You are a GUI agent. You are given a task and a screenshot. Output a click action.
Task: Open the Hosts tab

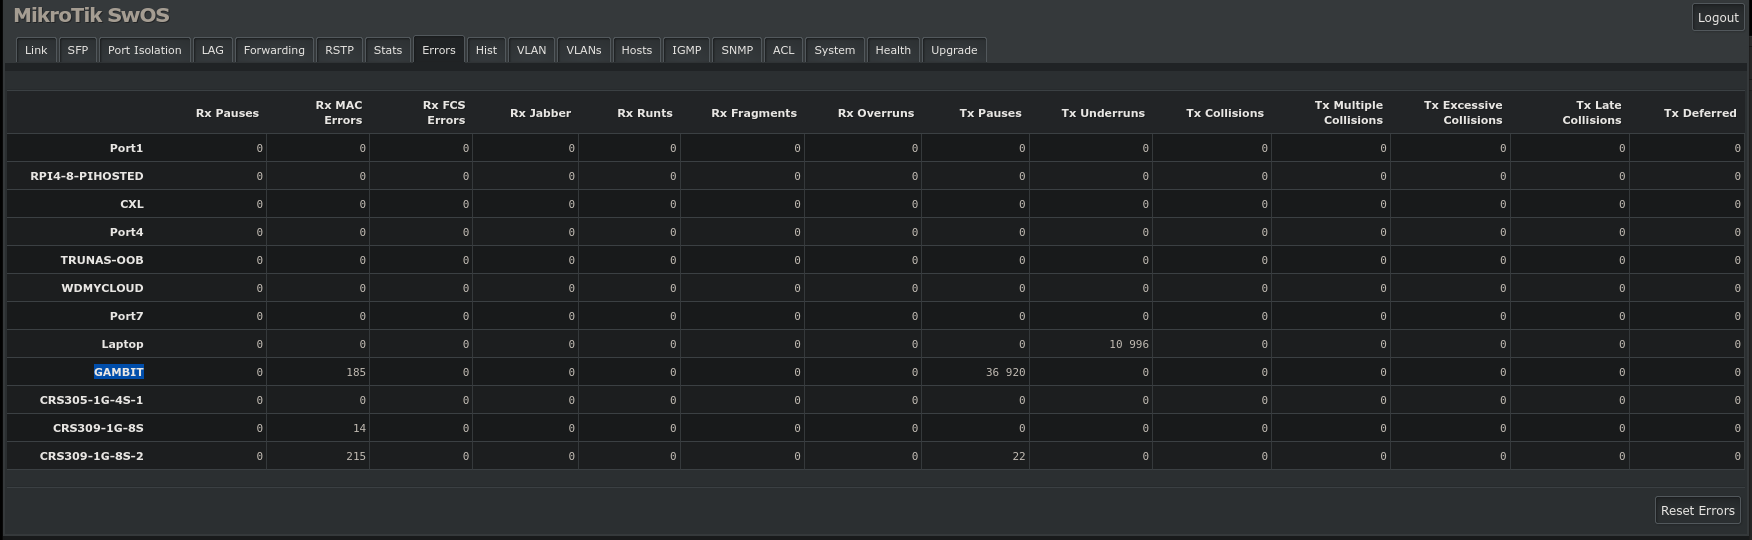pyautogui.click(x=637, y=50)
